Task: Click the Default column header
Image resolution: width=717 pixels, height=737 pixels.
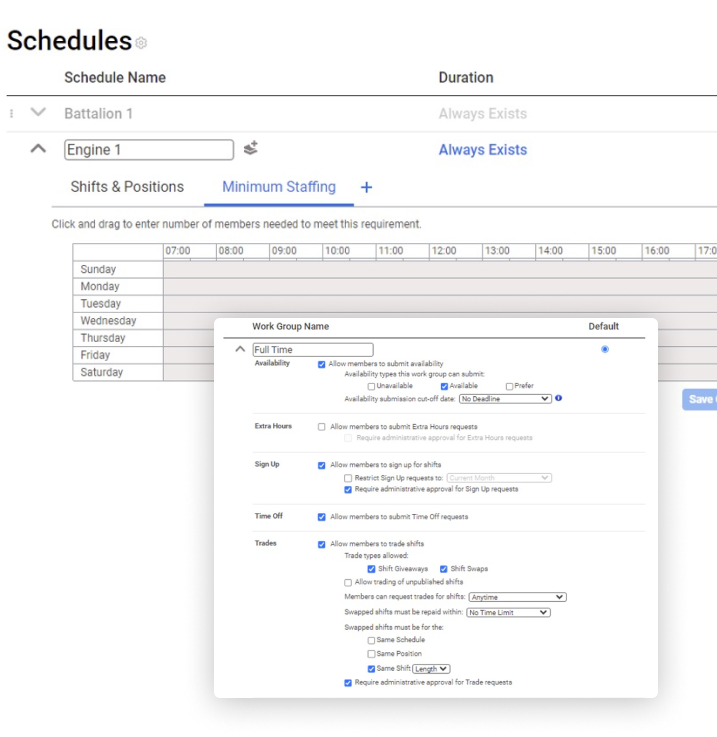Action: [x=604, y=326]
